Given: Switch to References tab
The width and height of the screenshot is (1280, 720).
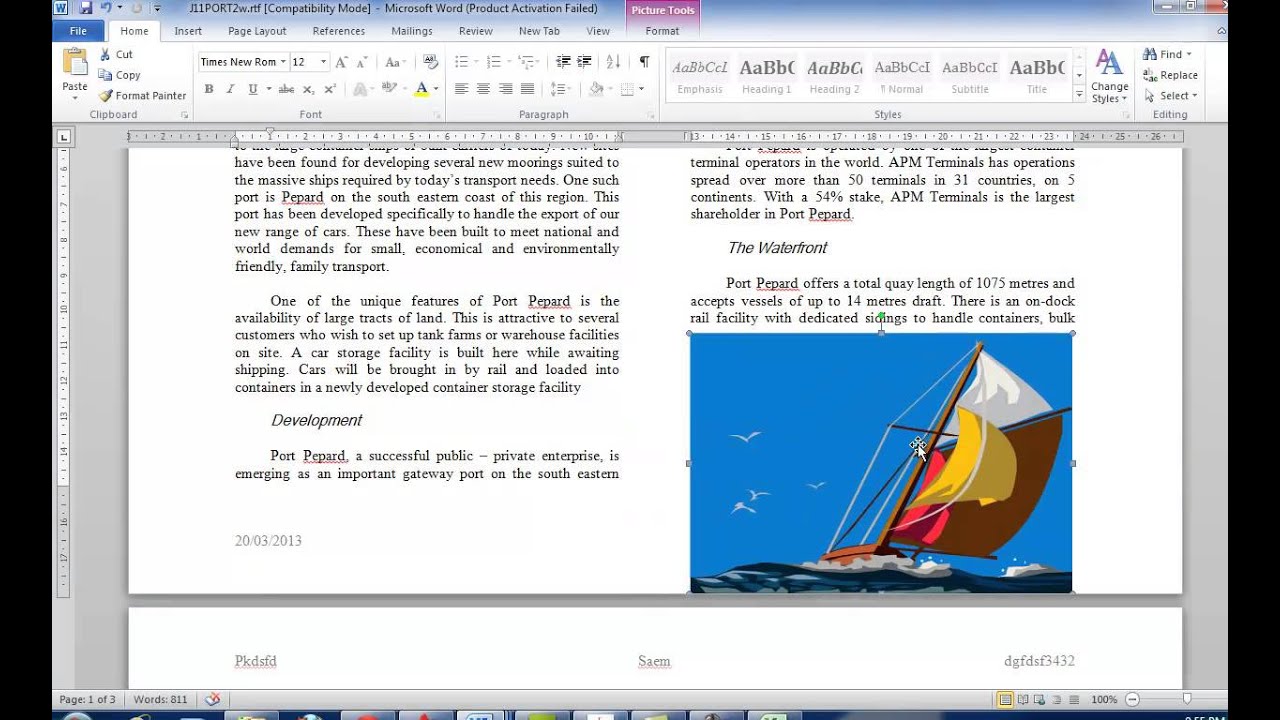Looking at the screenshot, I should 339,31.
